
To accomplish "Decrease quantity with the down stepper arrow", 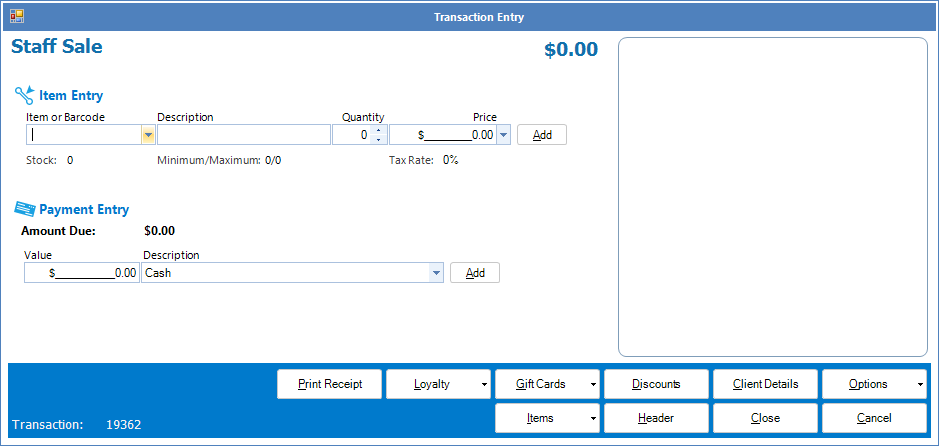I will click(378, 140).
